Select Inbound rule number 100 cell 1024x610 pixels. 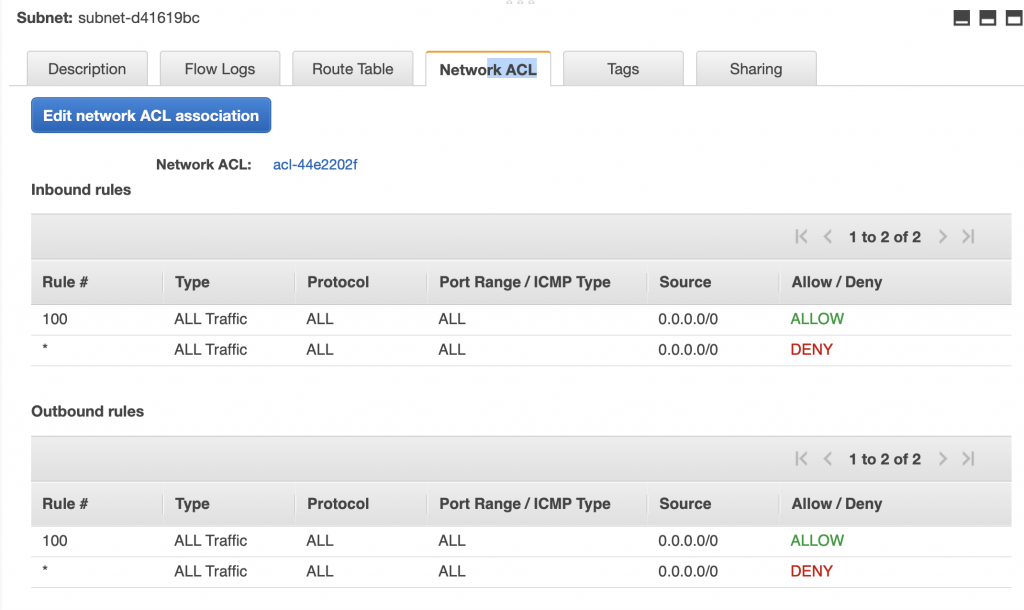(x=55, y=319)
